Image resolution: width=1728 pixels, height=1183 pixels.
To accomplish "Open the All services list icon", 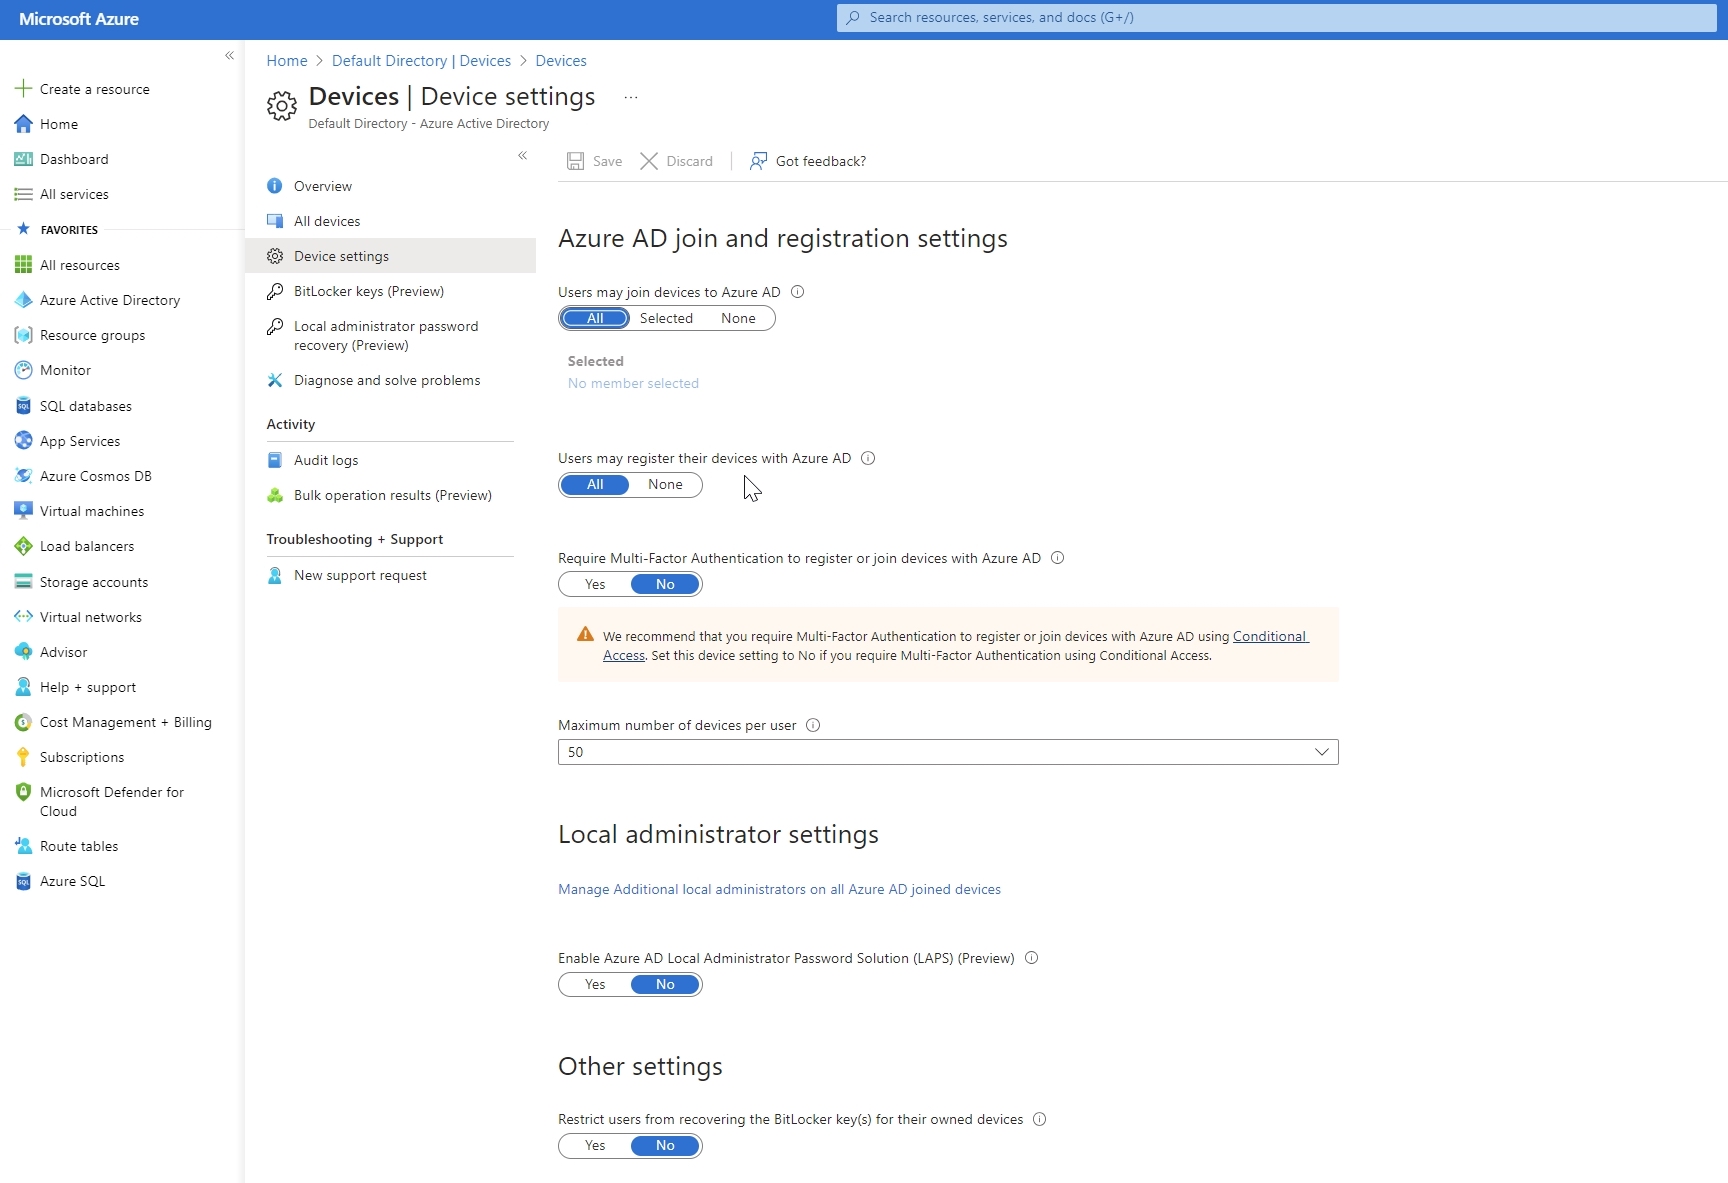I will click(x=23, y=194).
